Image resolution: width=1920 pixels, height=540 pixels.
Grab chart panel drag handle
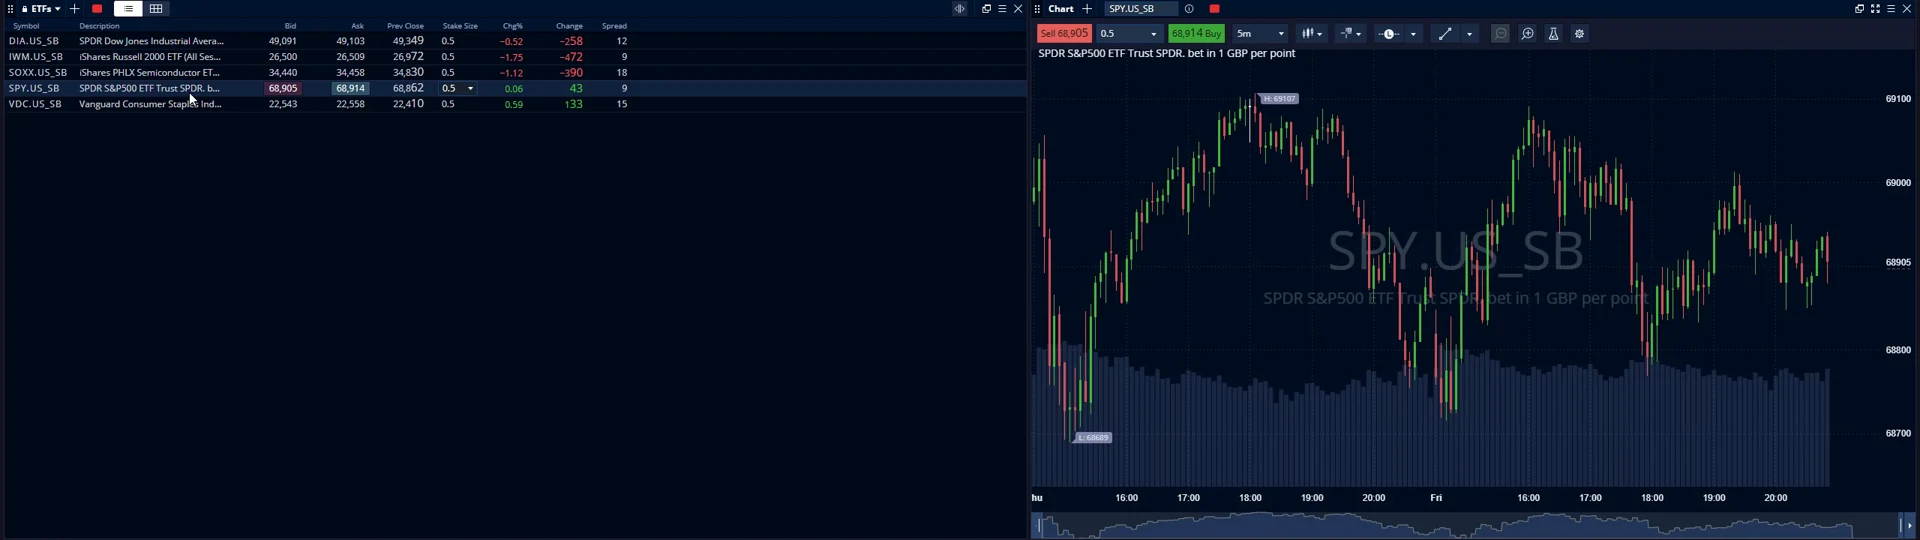1037,9
